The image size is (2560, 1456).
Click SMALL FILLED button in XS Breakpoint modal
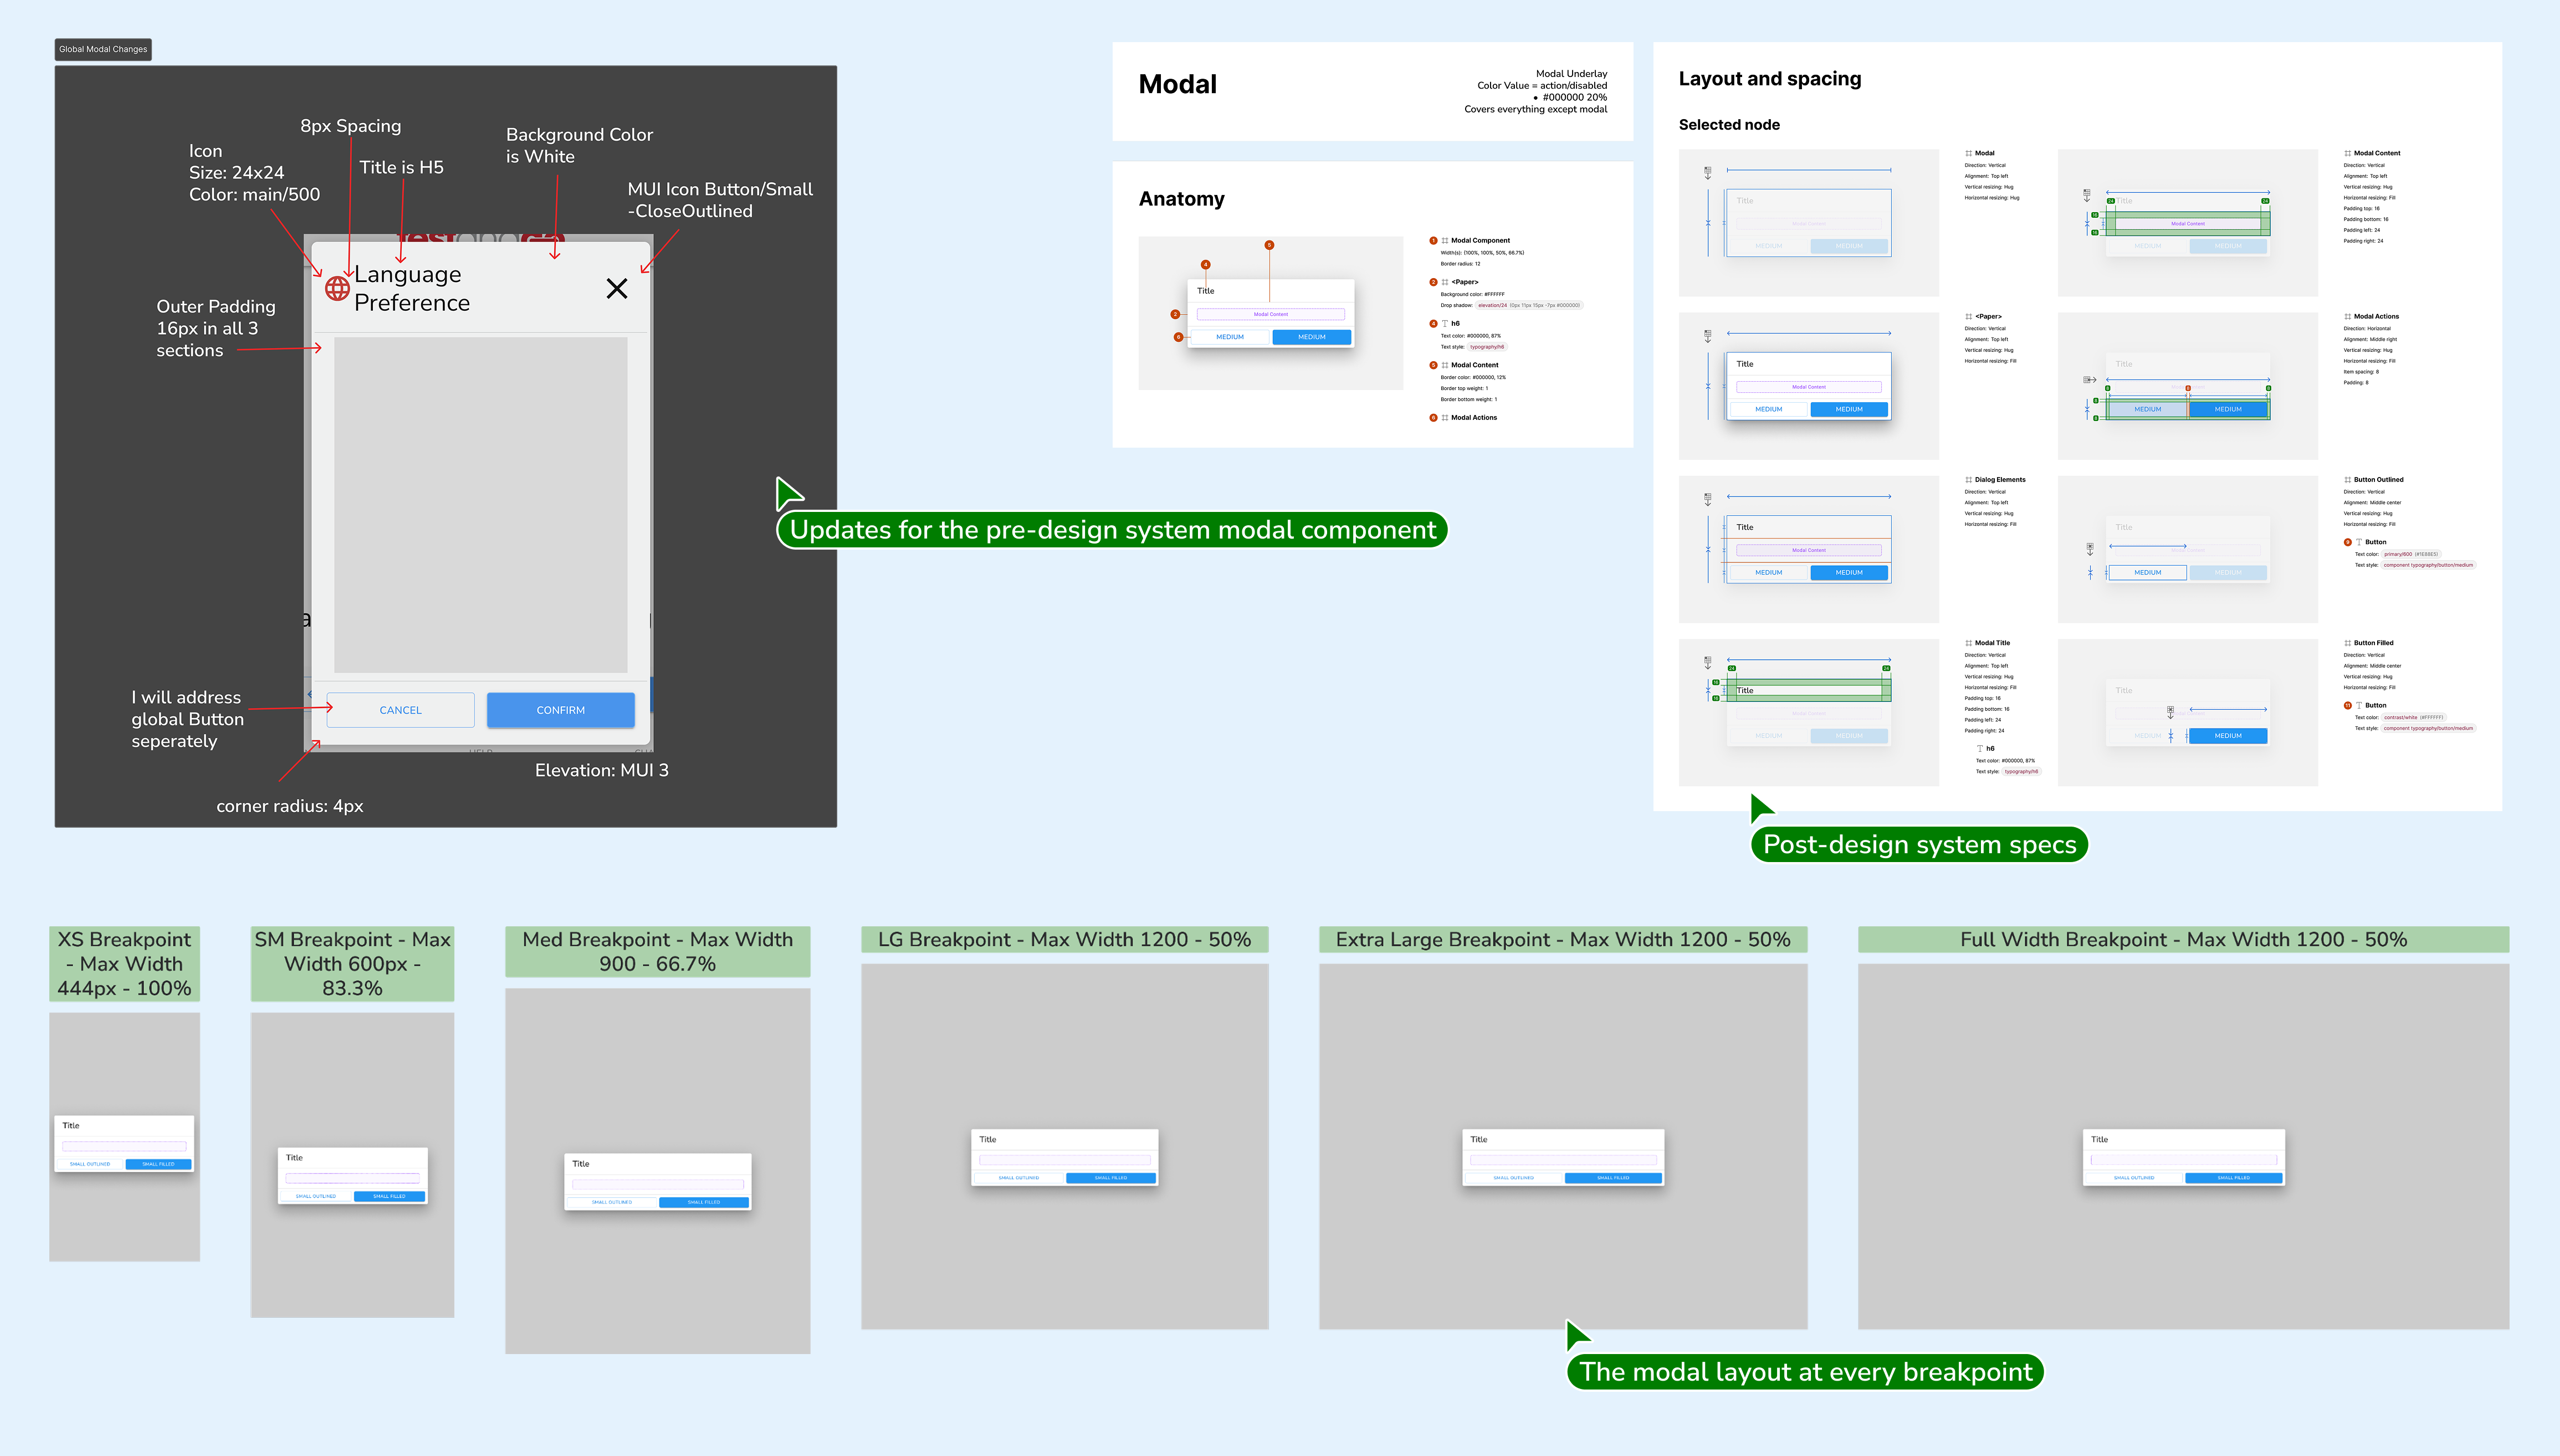pos(158,1164)
